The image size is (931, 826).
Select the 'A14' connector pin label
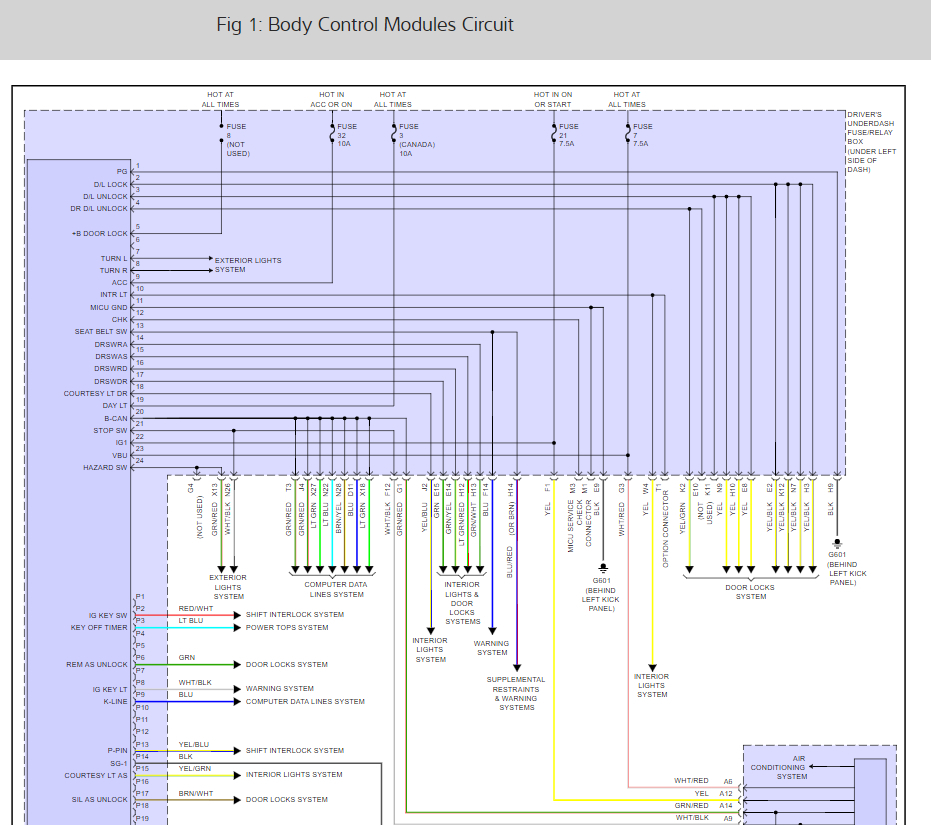click(x=726, y=806)
